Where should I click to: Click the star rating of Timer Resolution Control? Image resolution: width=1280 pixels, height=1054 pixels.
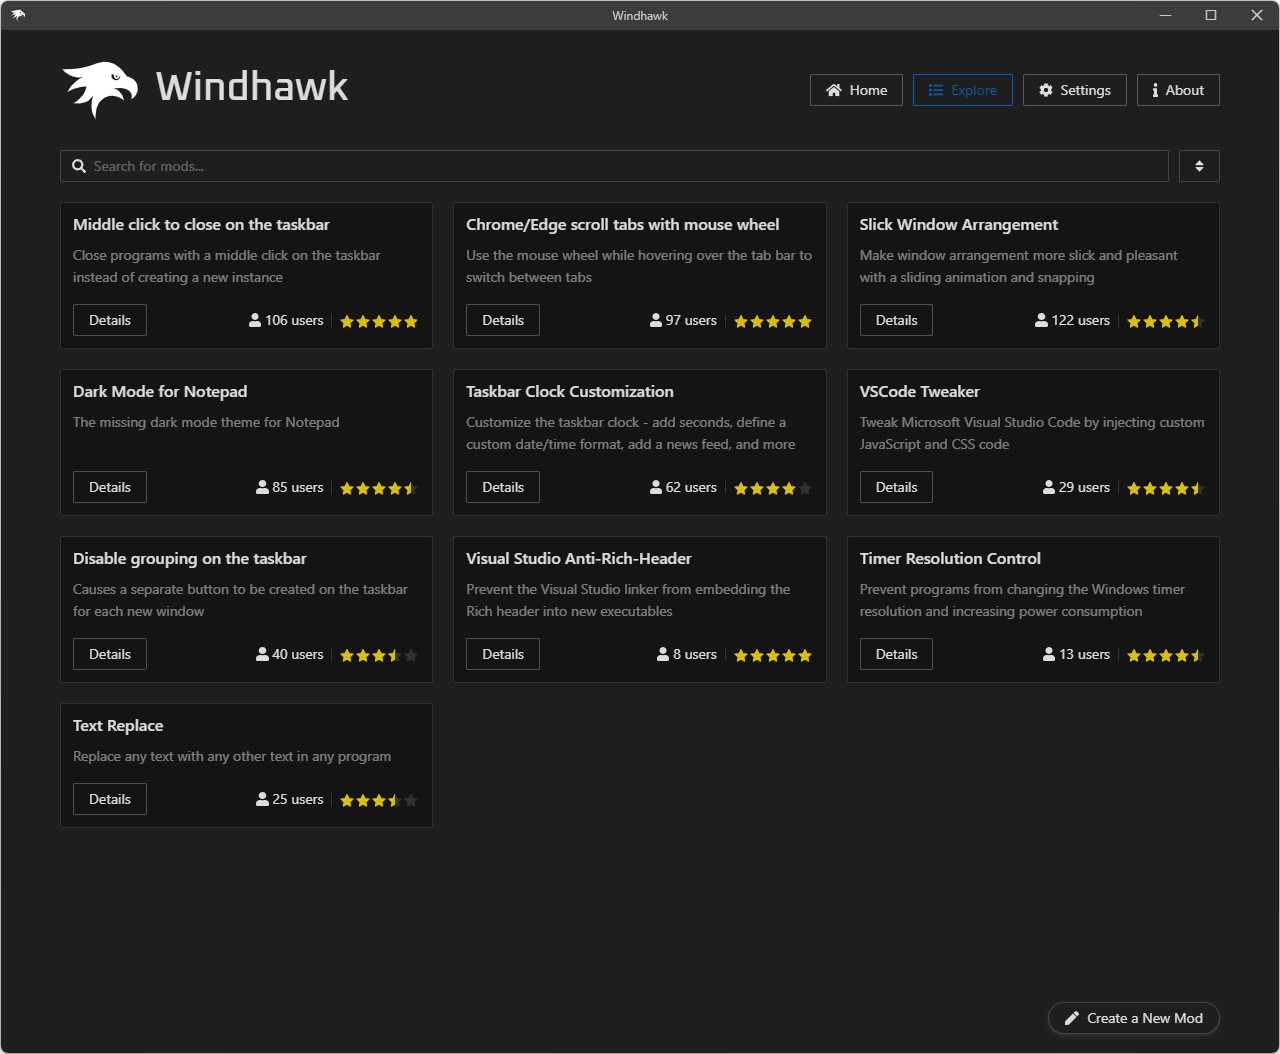coord(1166,655)
